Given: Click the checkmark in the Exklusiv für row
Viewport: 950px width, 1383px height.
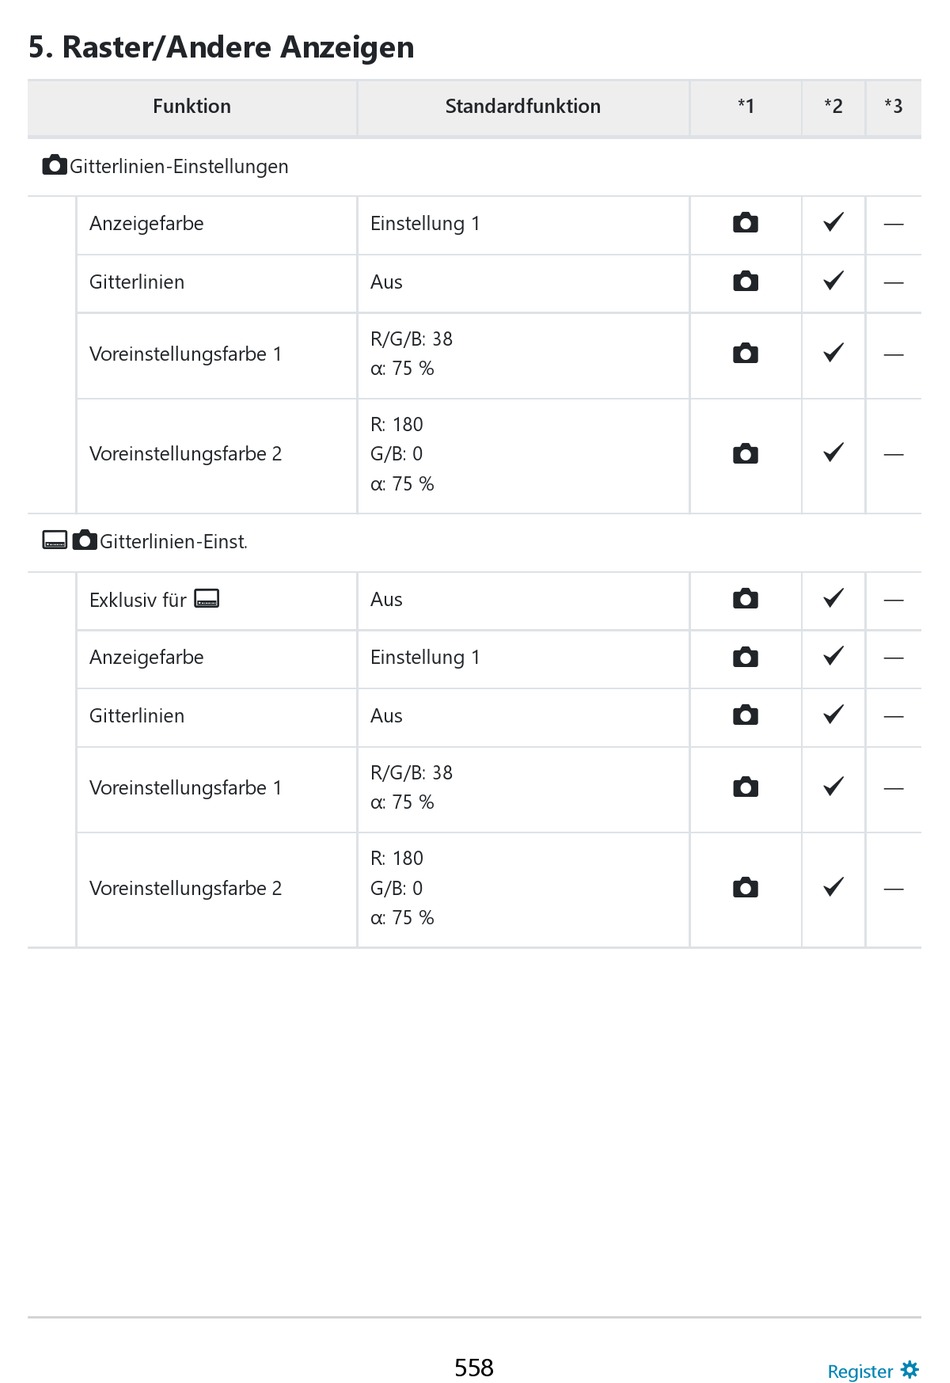Looking at the screenshot, I should pos(833,598).
